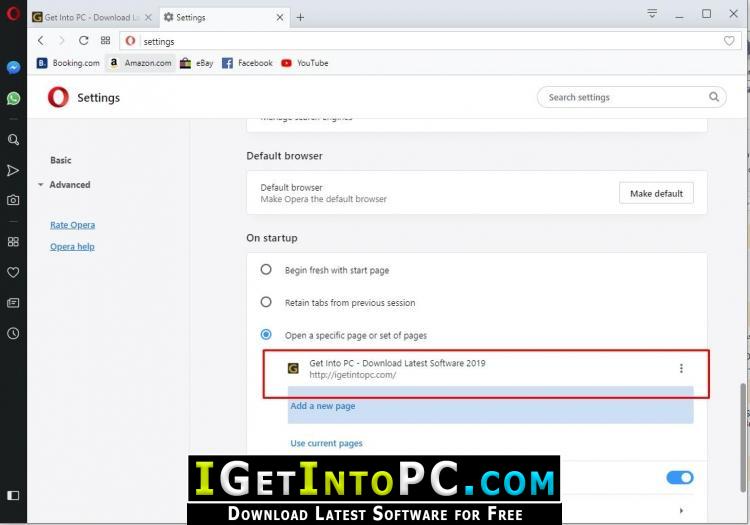The width and height of the screenshot is (750, 525).
Task: Click the Make default button
Action: (656, 193)
